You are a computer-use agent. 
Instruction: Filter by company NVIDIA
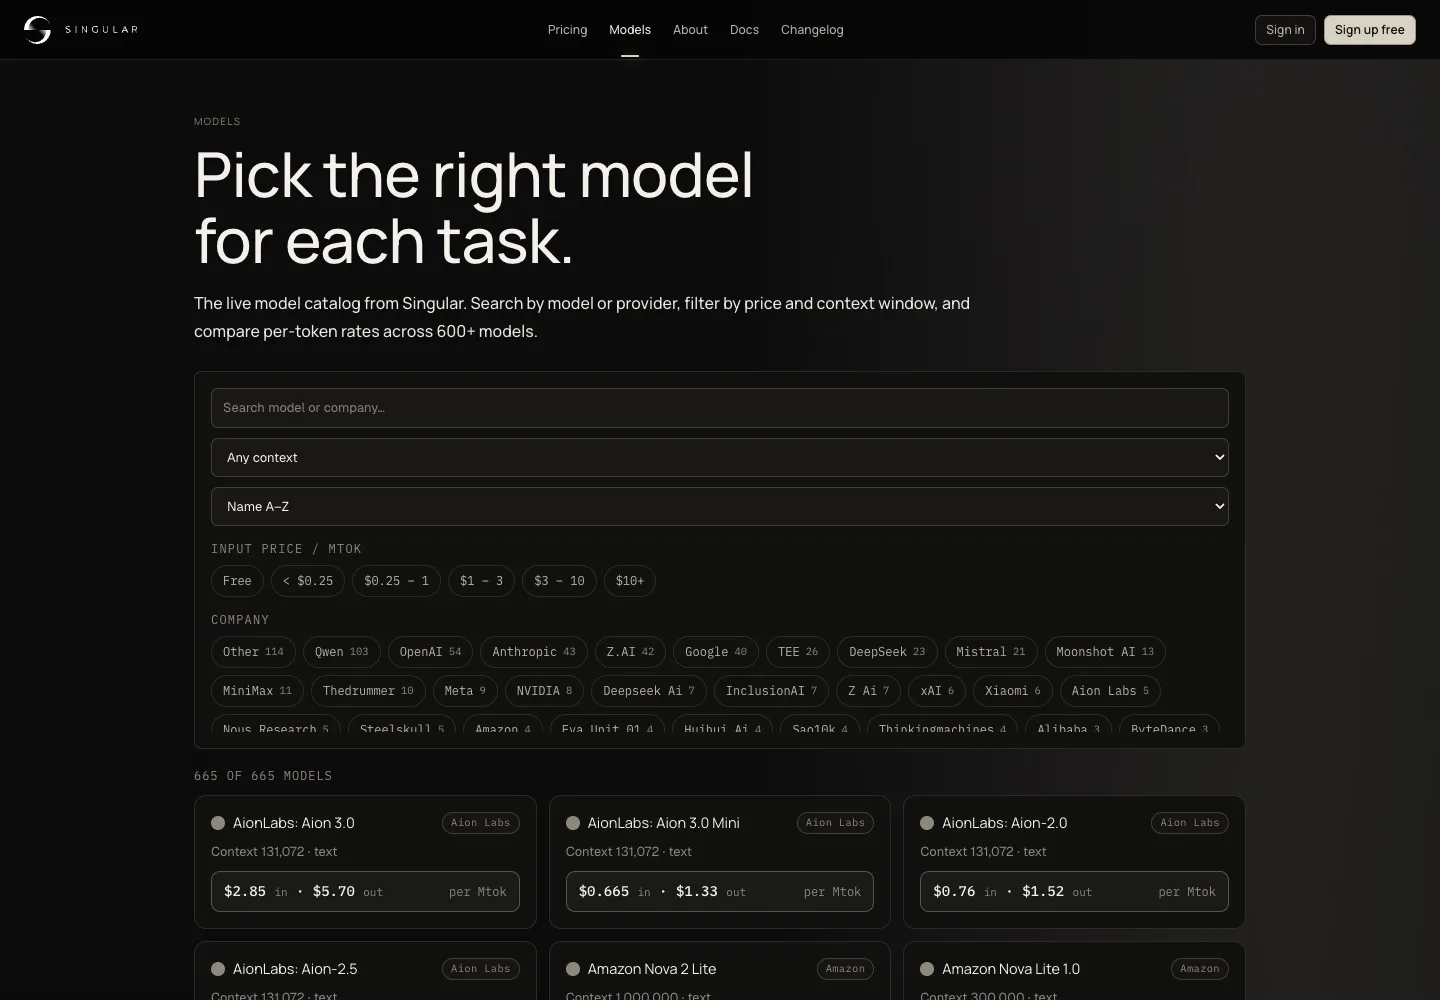pyautogui.click(x=544, y=691)
